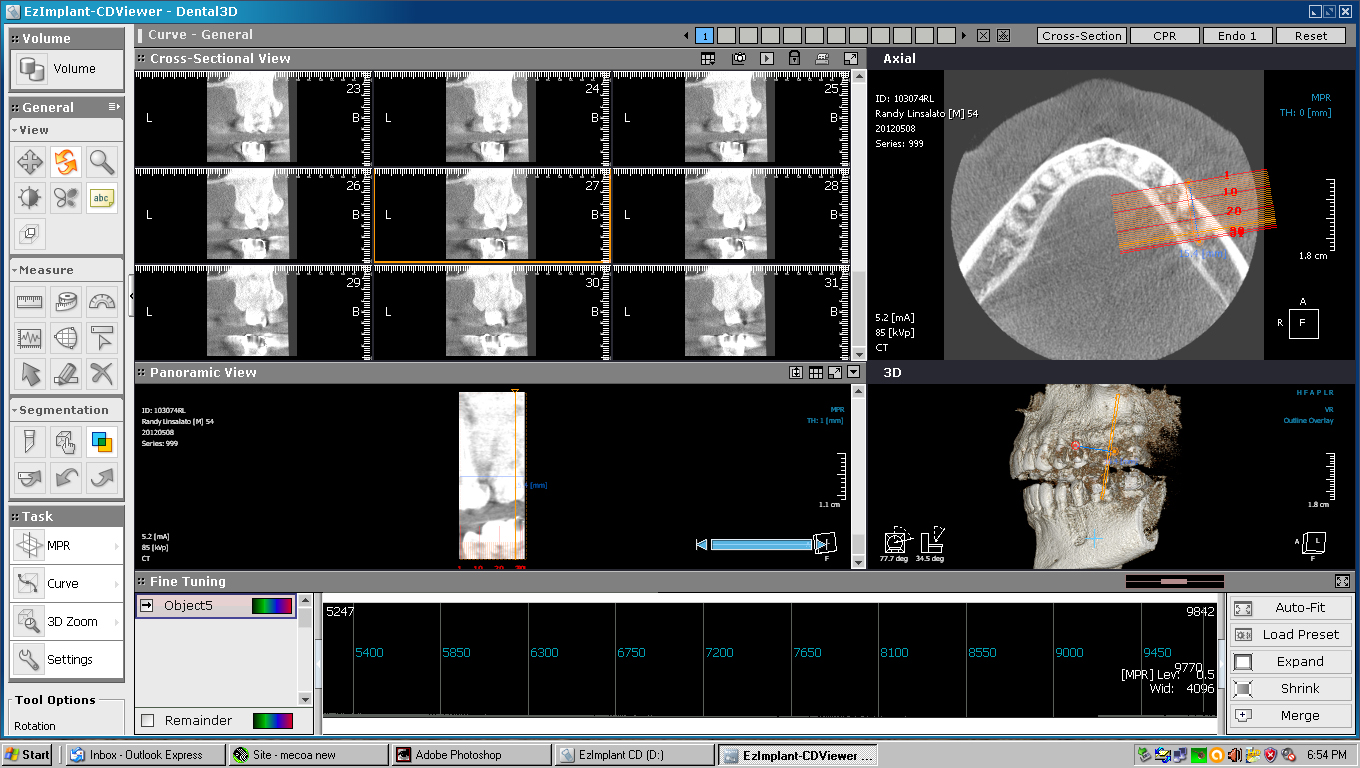Select the Pan (four-arrow) tool
The width and height of the screenshot is (1360, 768).
30,162
